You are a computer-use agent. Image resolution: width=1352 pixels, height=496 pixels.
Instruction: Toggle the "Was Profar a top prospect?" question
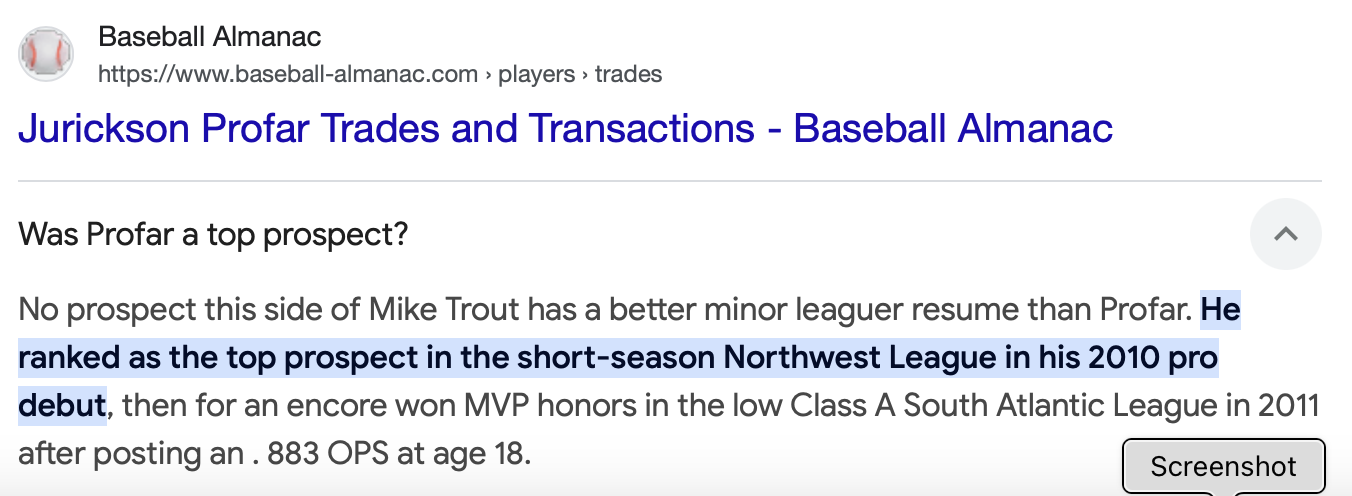[x=214, y=235]
